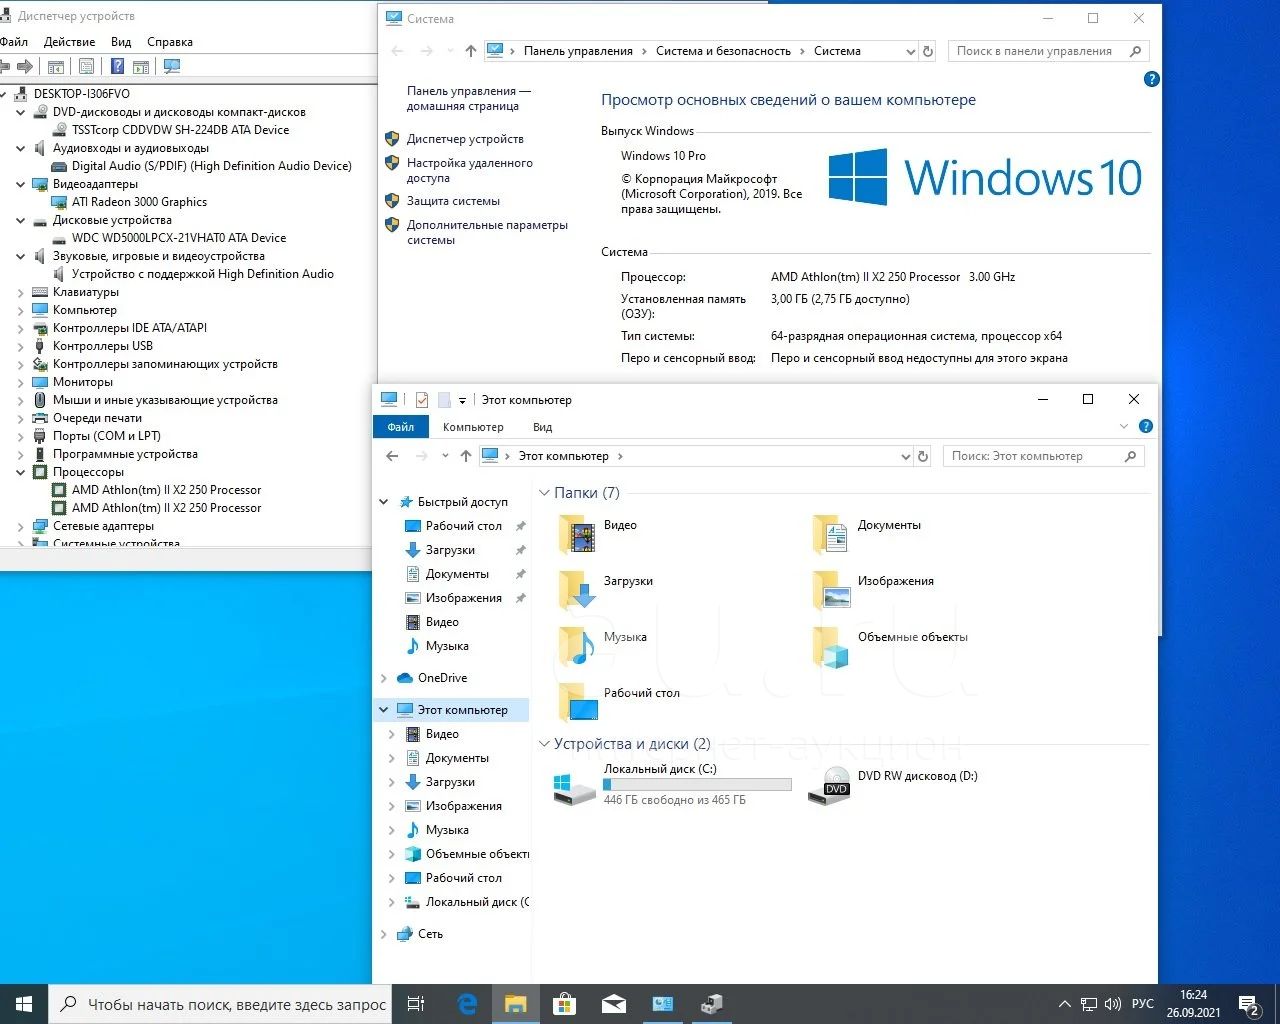
Task: Click the Up arrow in Explorer navigation
Action: (466, 456)
